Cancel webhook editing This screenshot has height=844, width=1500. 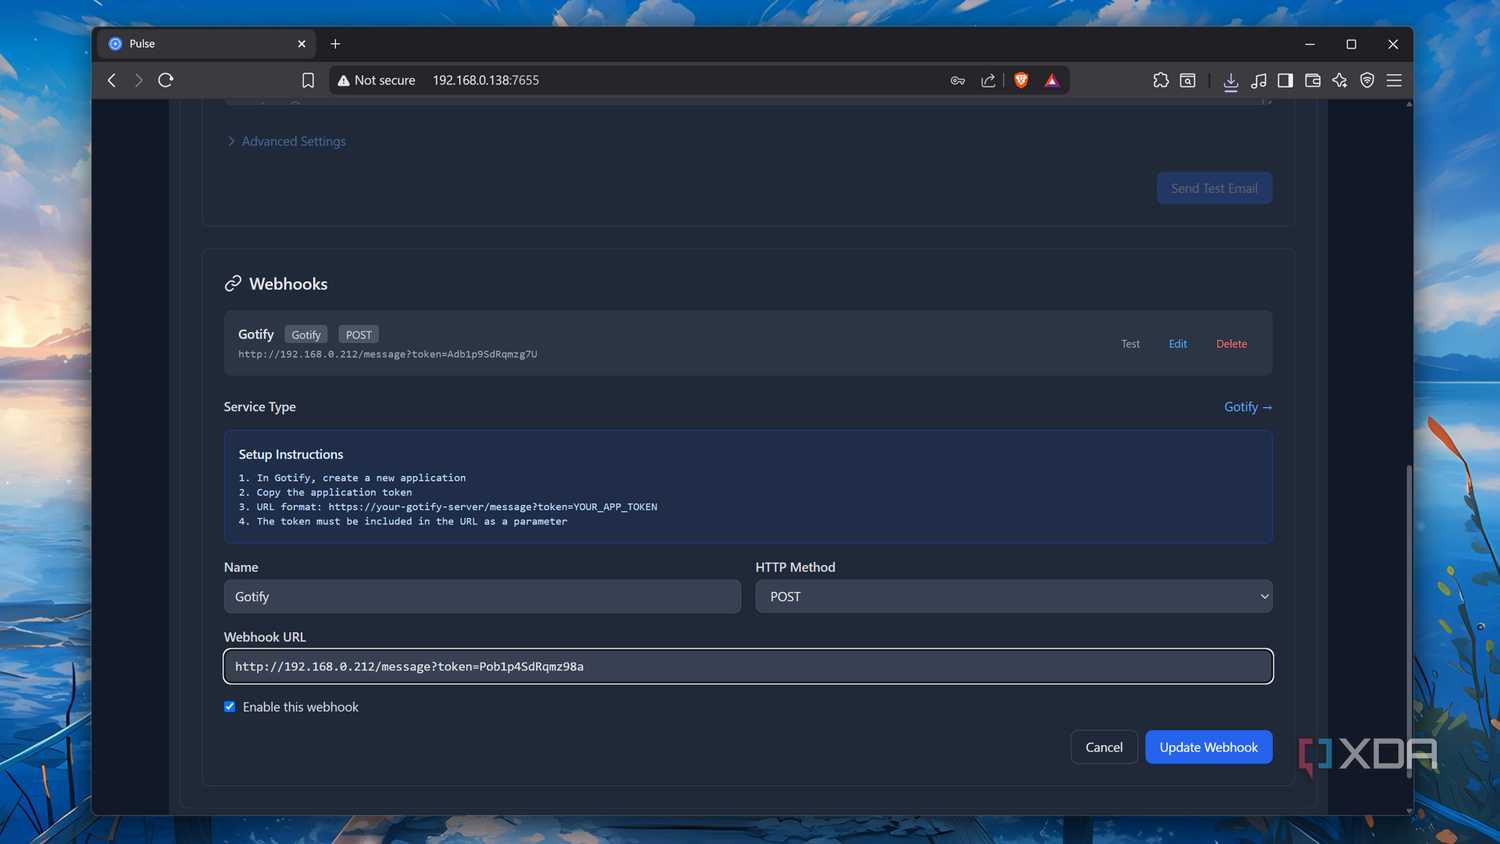pos(1104,747)
